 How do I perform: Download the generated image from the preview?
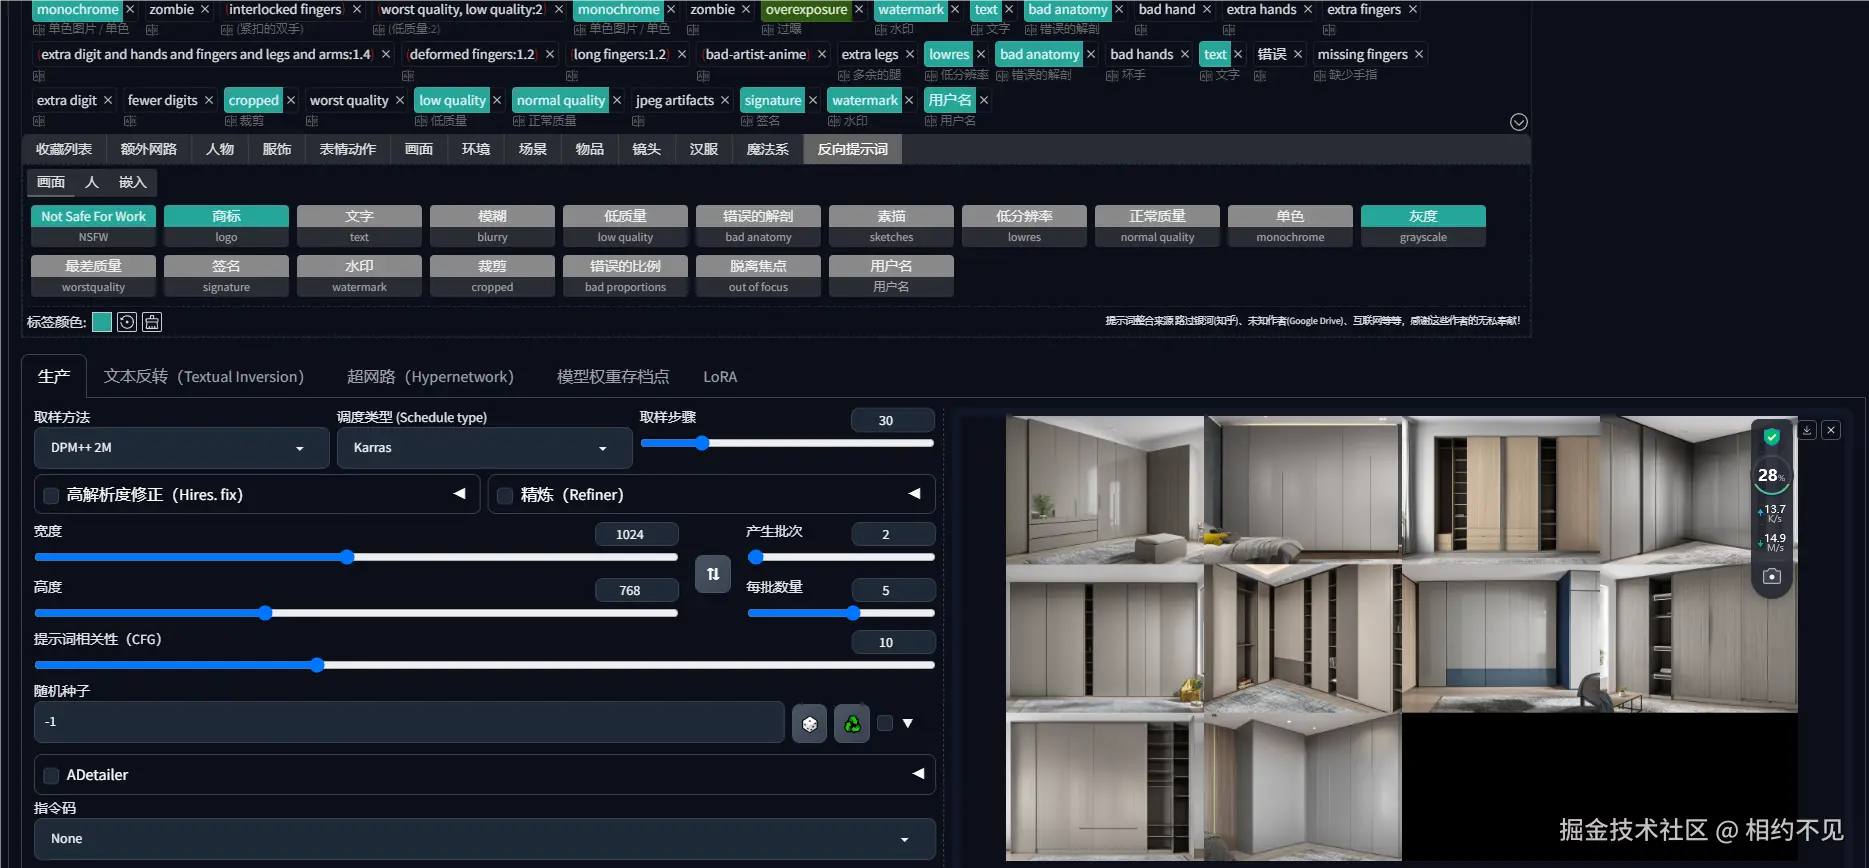point(1807,430)
